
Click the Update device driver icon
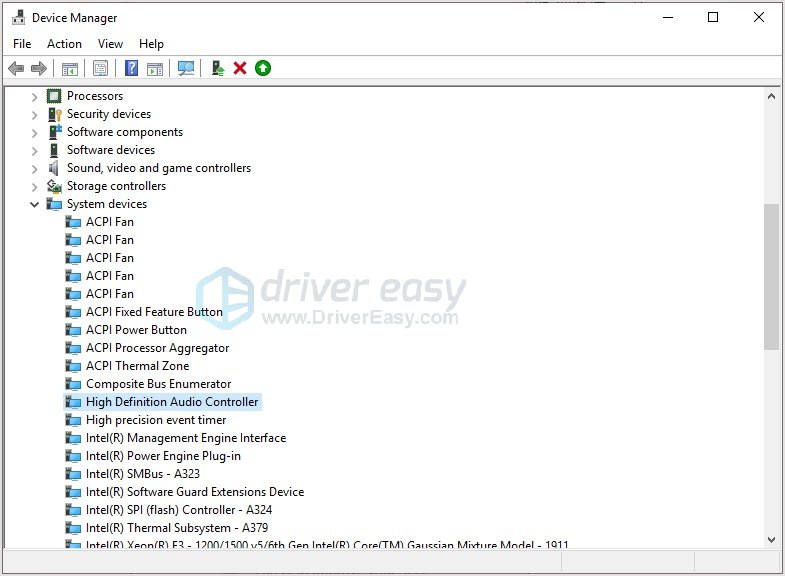[x=217, y=68]
